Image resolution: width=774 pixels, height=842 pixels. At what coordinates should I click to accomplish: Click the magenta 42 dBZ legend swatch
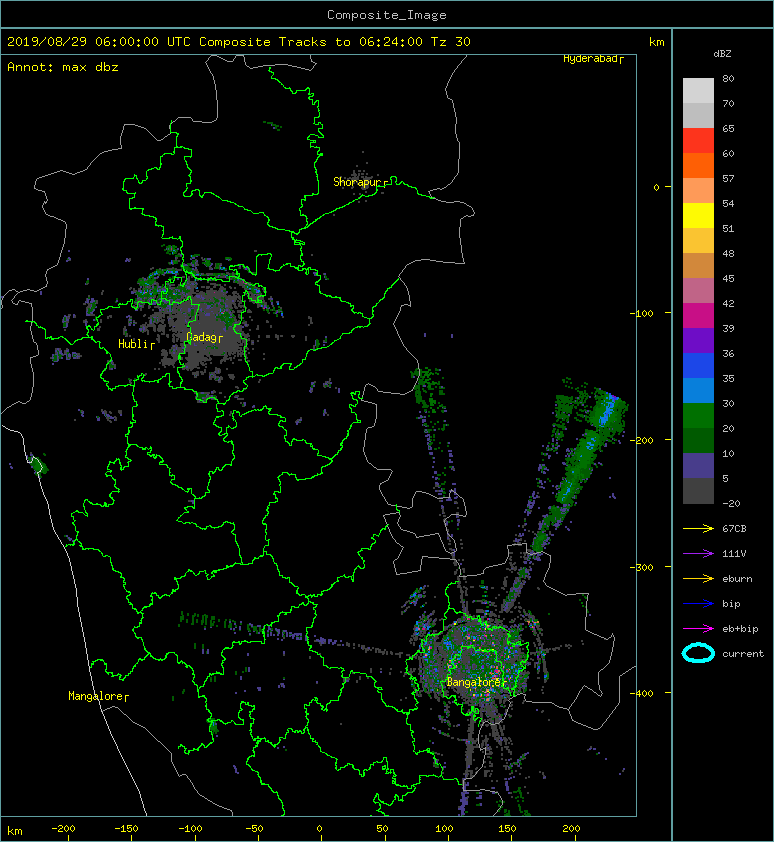698,315
